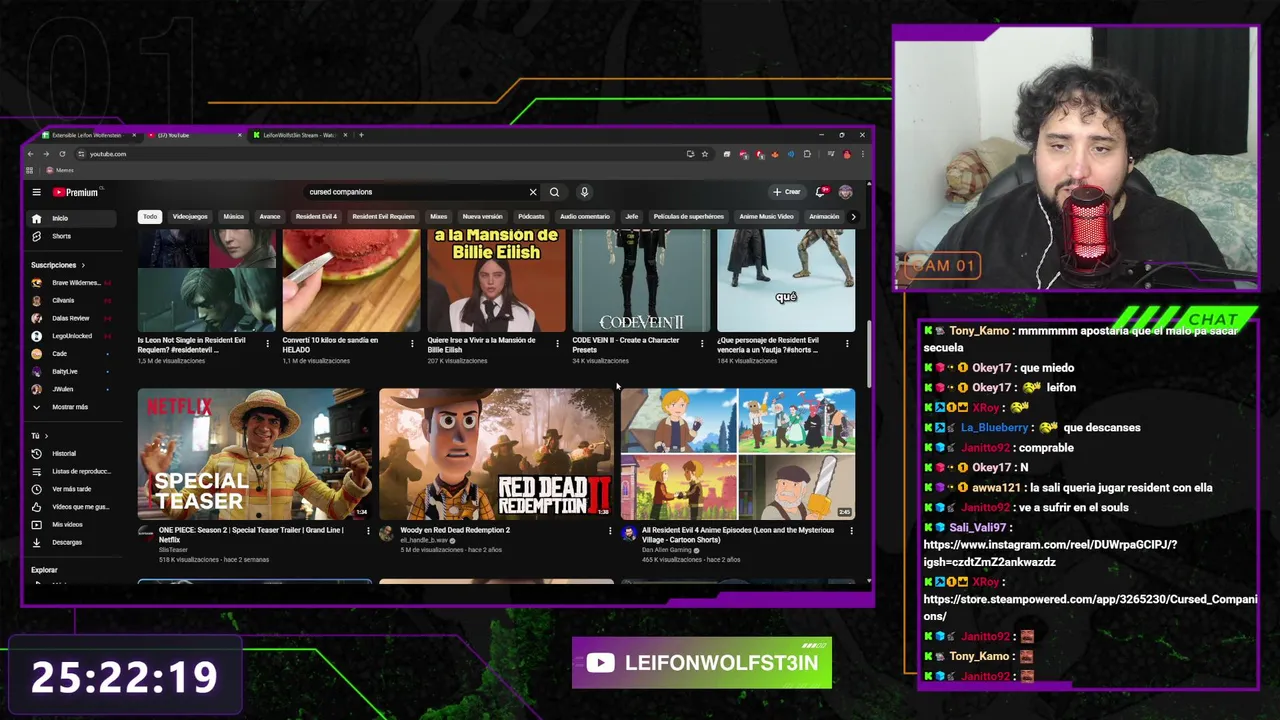Open the Shorts icon in the sidebar
Screen dimensions: 1280x720
[x=37, y=236]
